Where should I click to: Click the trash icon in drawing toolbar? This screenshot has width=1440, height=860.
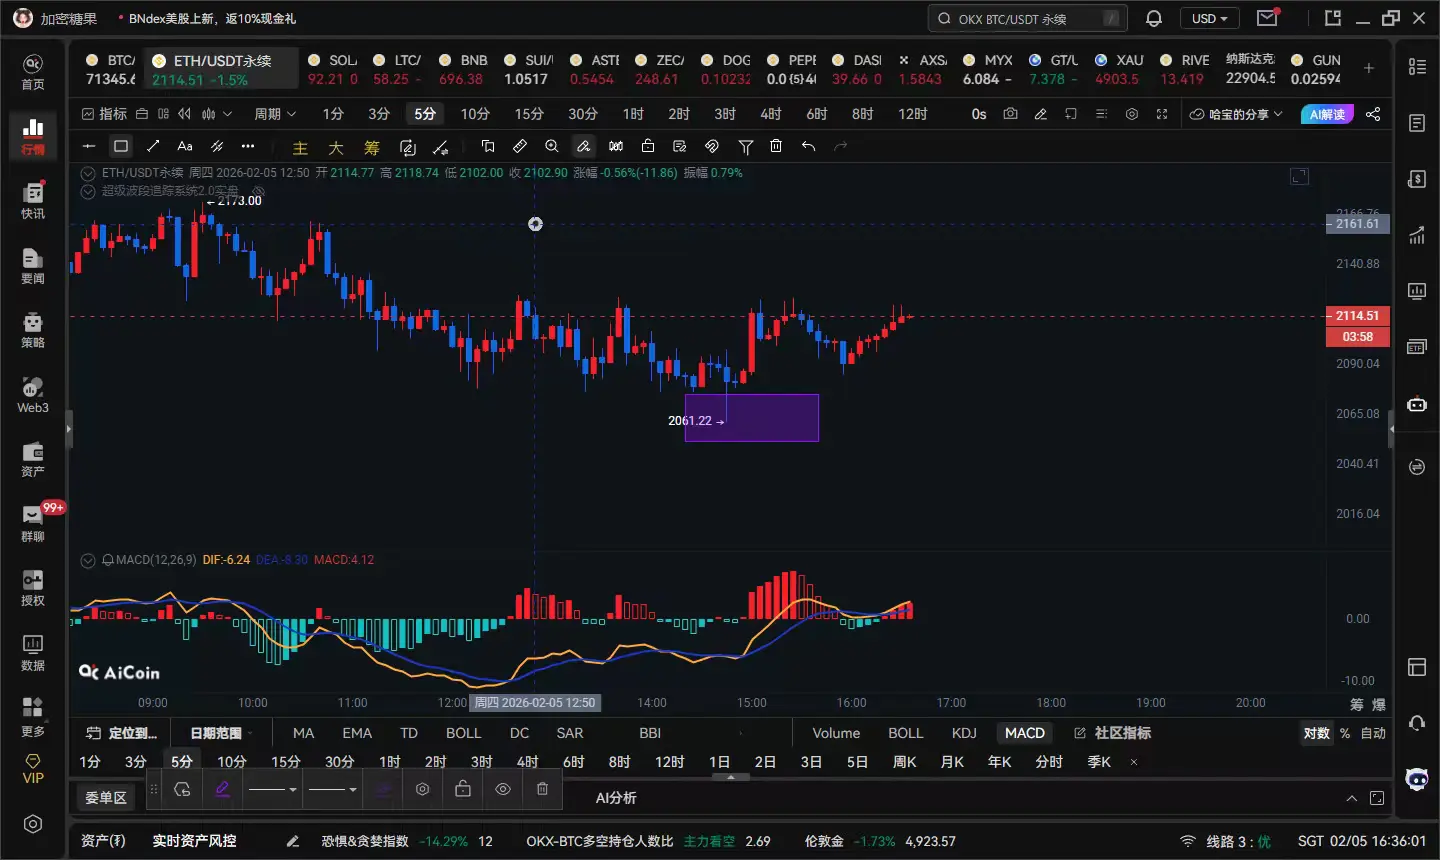tap(776, 146)
